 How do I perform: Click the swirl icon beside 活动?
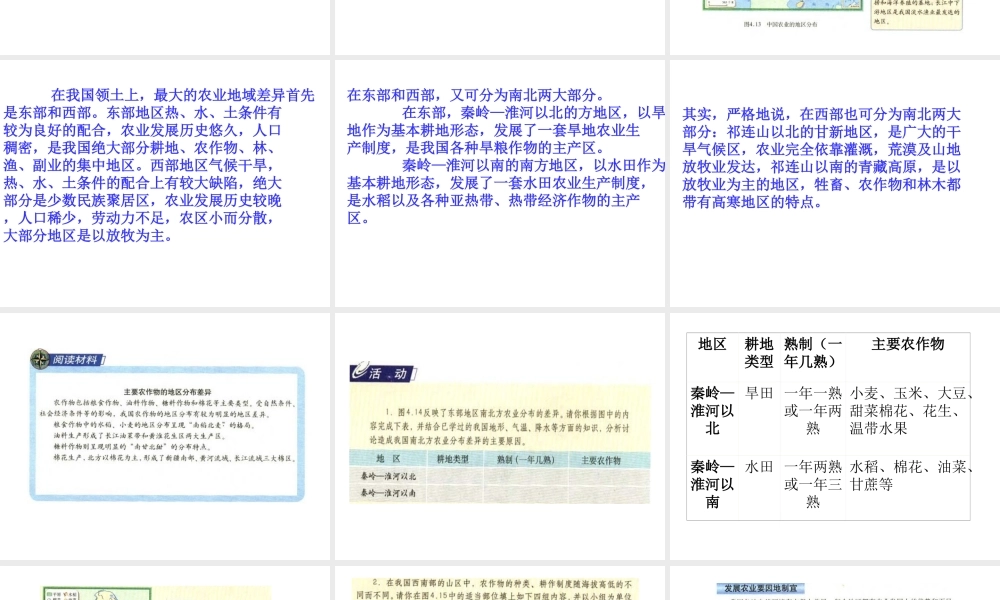tap(360, 370)
